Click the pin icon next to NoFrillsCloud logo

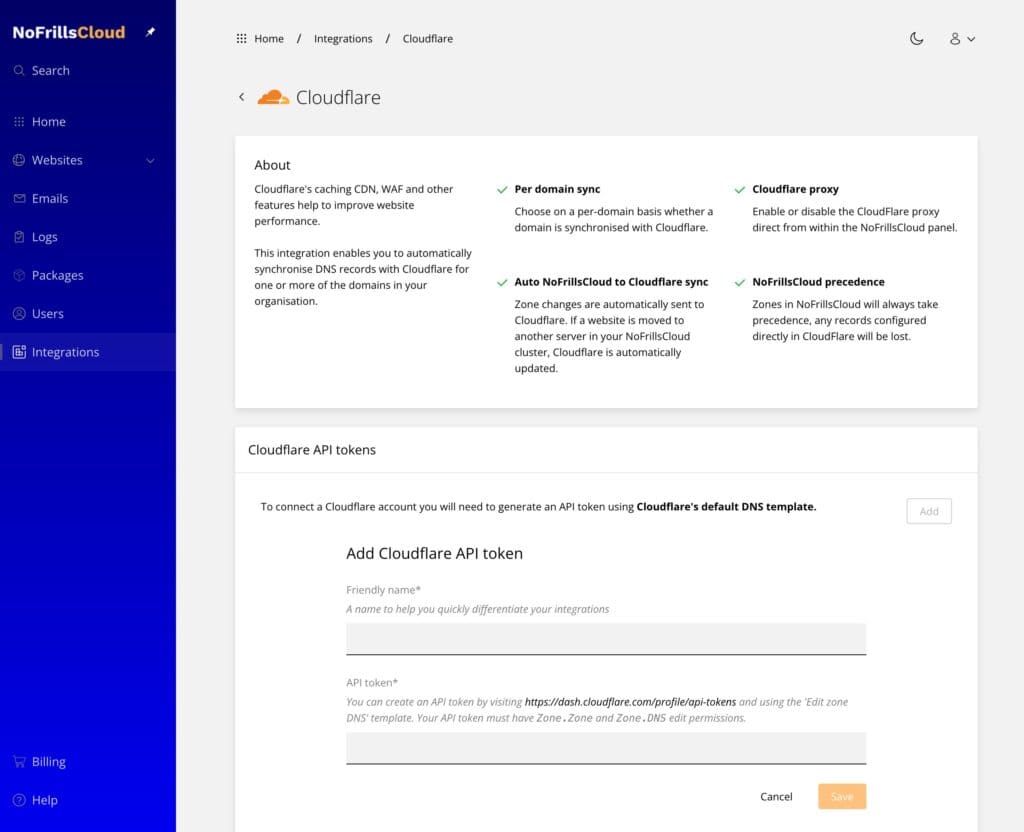click(150, 32)
